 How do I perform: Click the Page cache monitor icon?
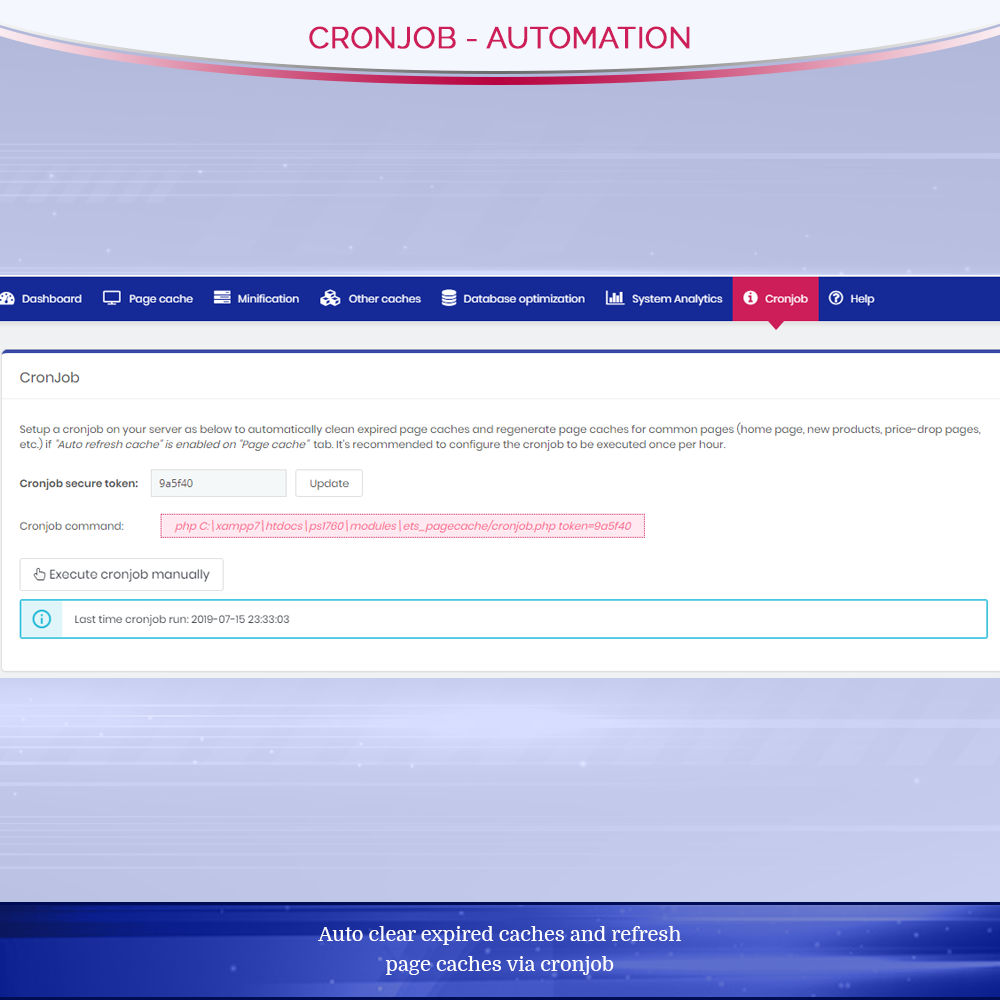(112, 298)
